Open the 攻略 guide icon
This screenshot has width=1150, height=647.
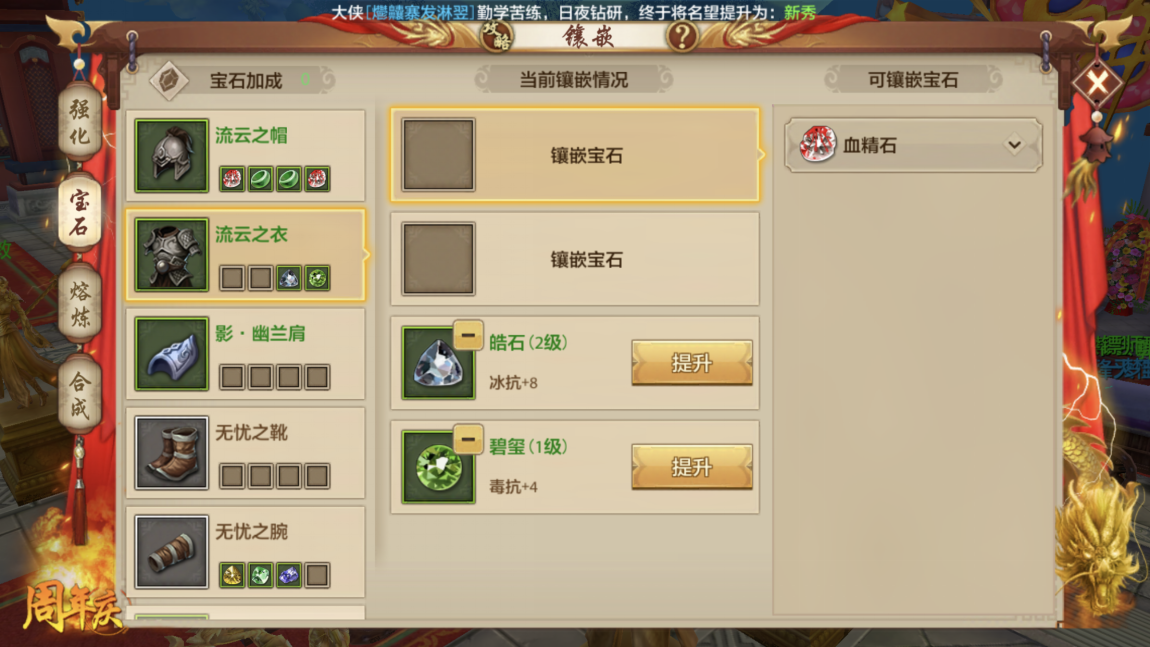[497, 34]
